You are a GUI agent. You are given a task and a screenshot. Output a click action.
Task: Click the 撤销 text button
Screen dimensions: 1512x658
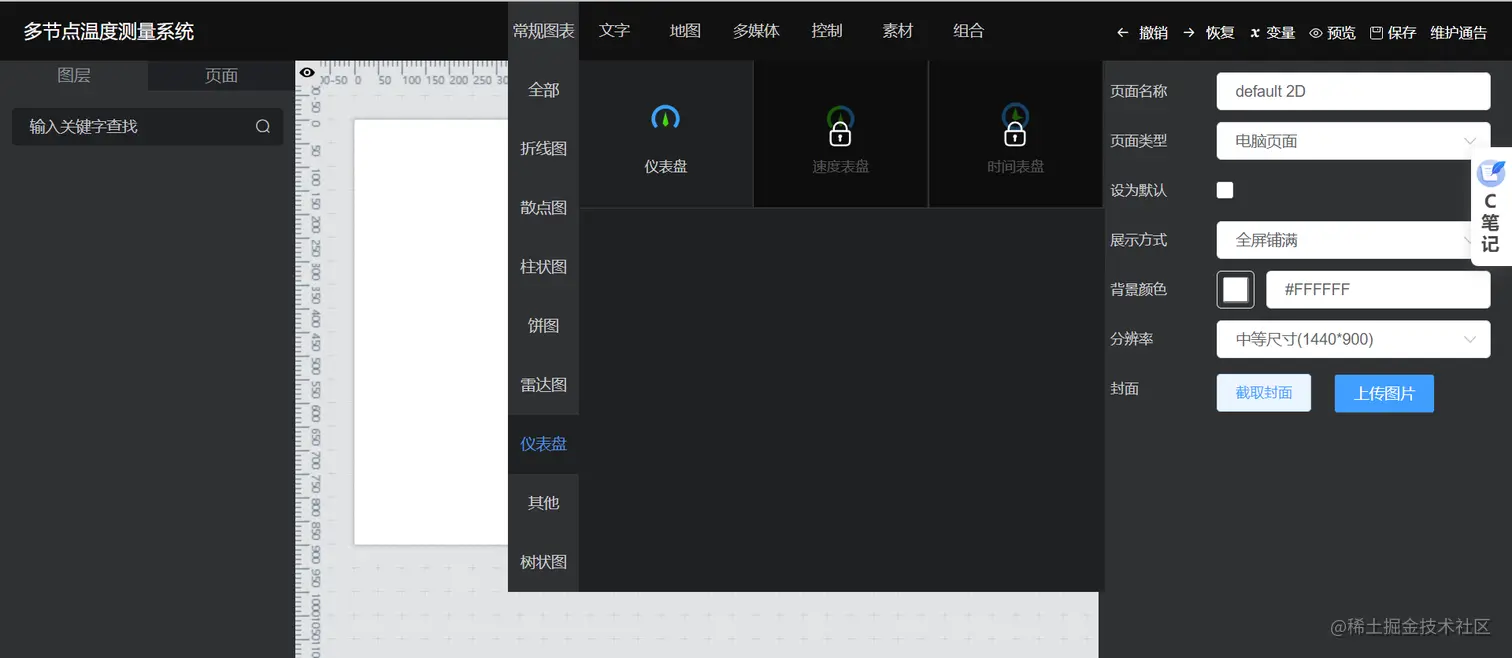pyautogui.click(x=1154, y=33)
